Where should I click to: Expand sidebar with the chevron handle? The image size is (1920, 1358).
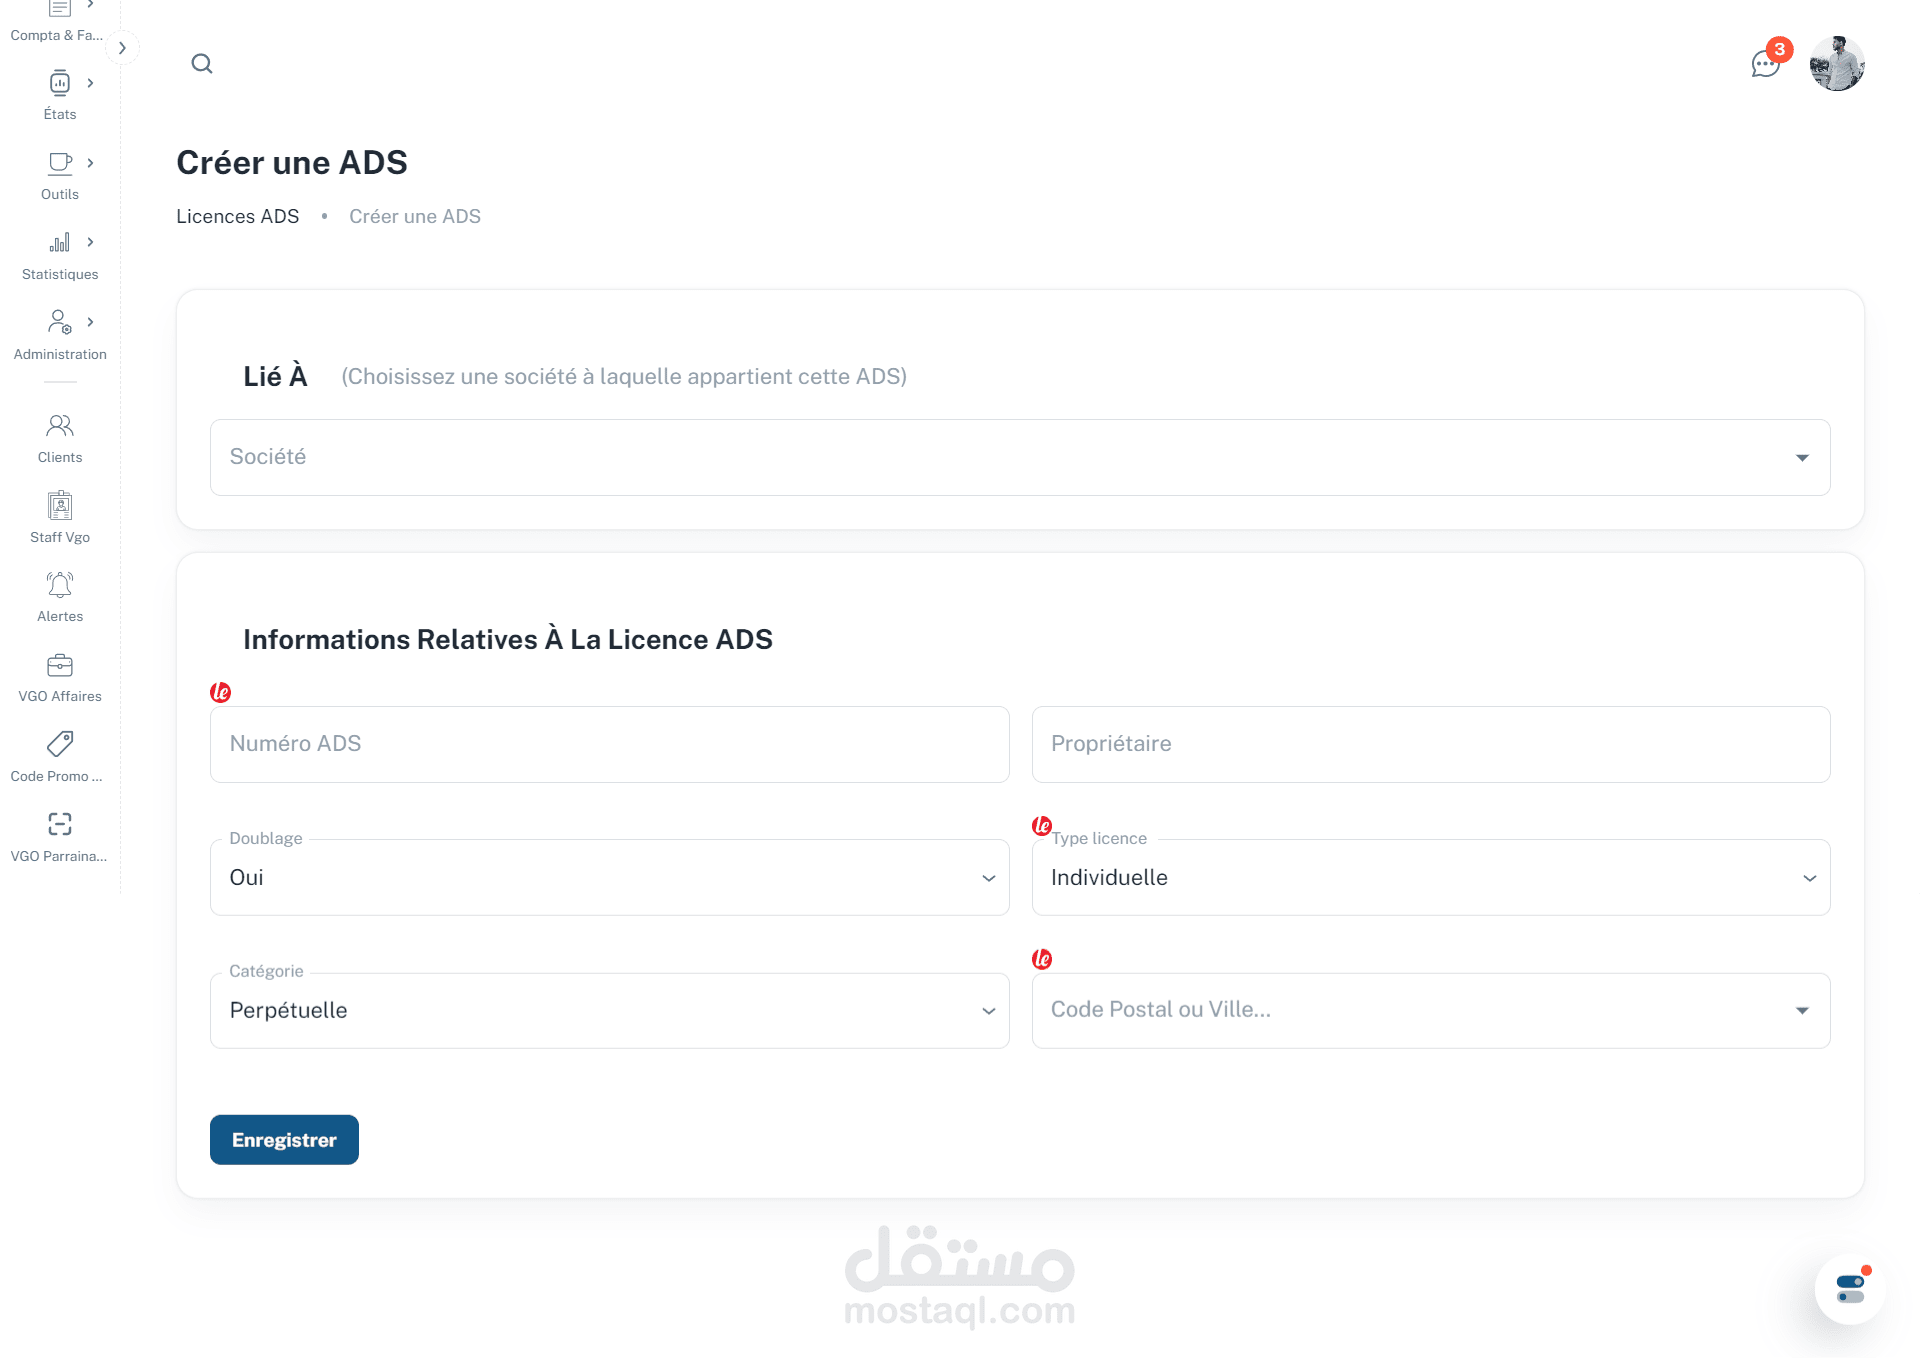tap(122, 48)
